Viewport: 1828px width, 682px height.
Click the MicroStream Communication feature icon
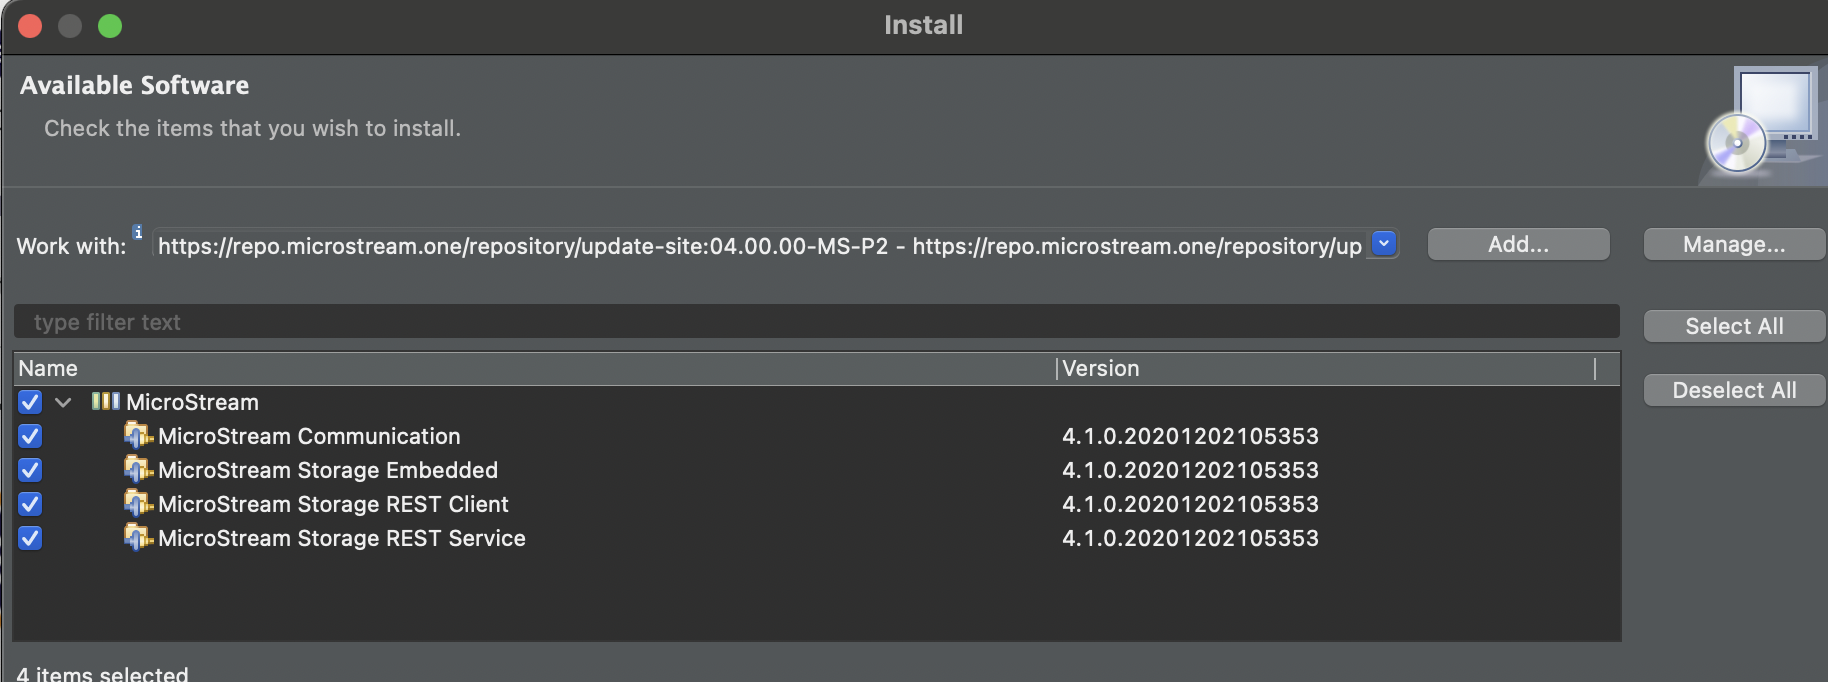pyautogui.click(x=140, y=436)
